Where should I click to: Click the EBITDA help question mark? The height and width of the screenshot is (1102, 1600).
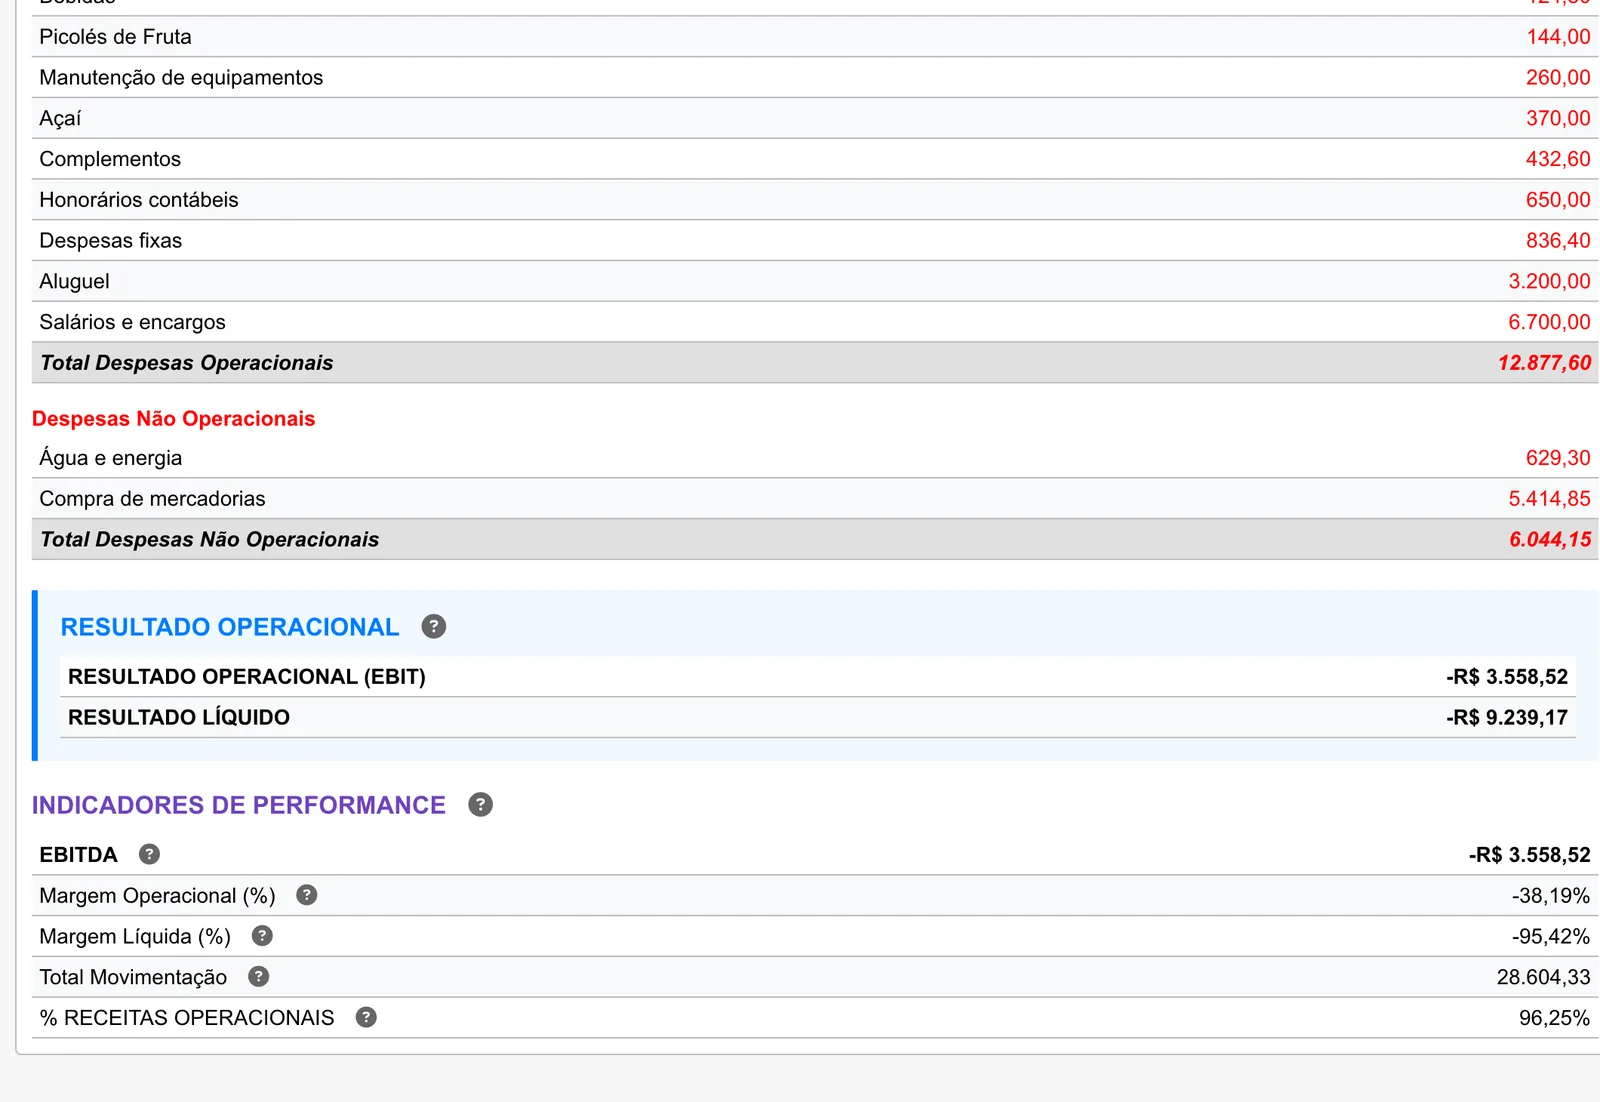click(149, 854)
